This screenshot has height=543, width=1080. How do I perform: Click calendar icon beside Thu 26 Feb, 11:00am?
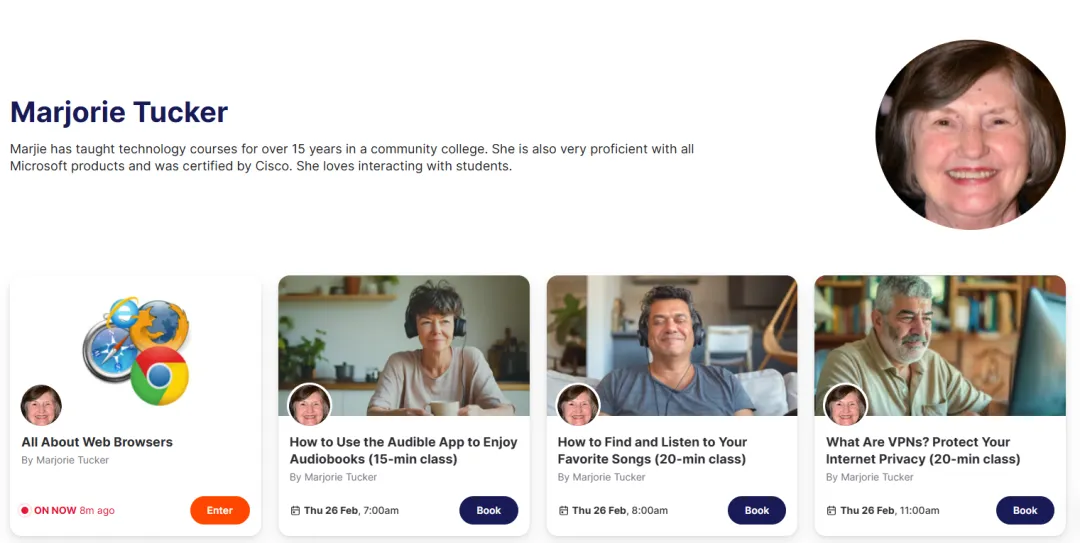(x=831, y=510)
